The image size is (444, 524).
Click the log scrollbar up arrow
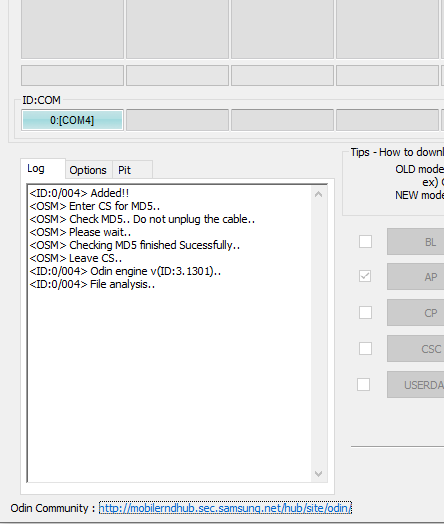pos(318,194)
